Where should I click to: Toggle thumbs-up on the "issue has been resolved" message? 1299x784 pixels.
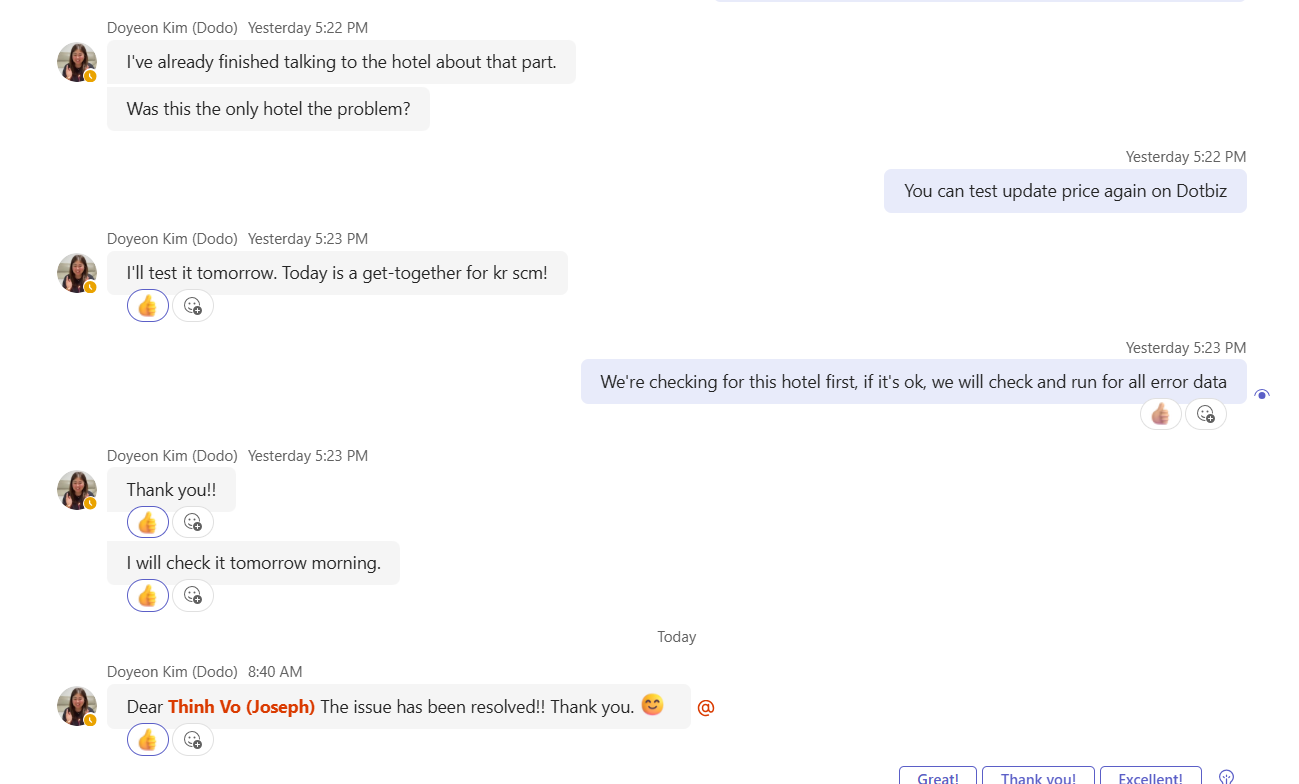[x=148, y=740]
